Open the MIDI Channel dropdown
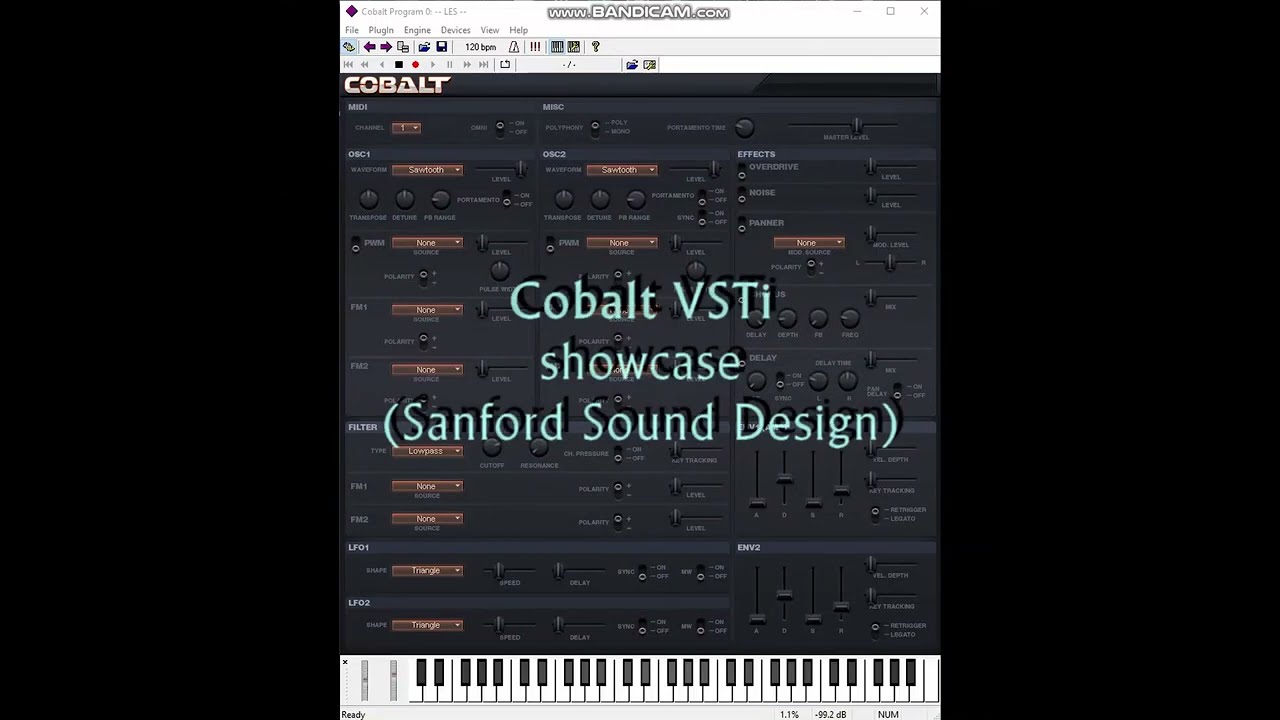This screenshot has width=1280, height=720. point(406,128)
